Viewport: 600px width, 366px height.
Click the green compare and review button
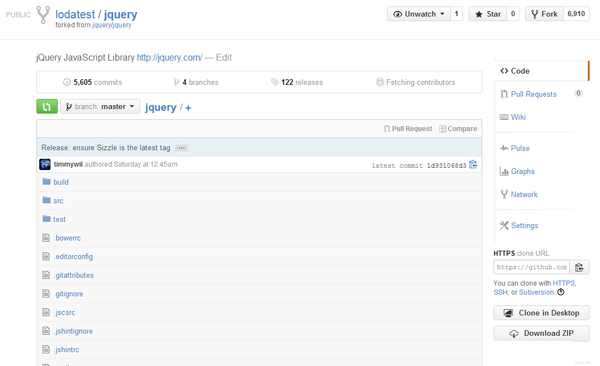(x=47, y=106)
